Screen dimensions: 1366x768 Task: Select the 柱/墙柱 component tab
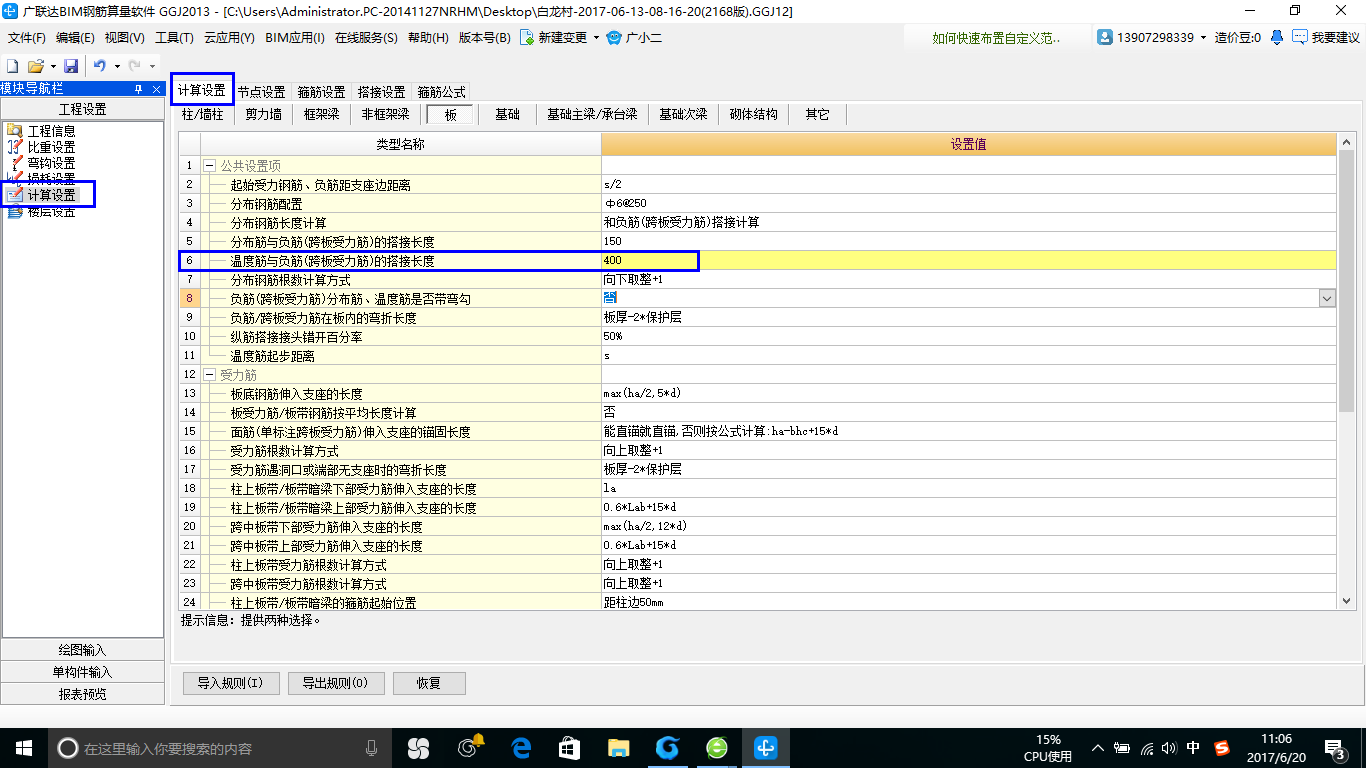(x=202, y=114)
